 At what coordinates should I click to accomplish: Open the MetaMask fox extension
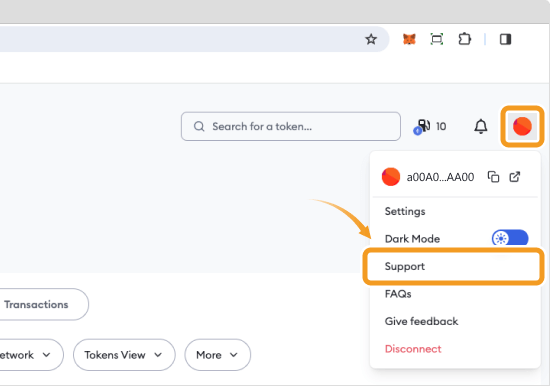[x=409, y=39]
